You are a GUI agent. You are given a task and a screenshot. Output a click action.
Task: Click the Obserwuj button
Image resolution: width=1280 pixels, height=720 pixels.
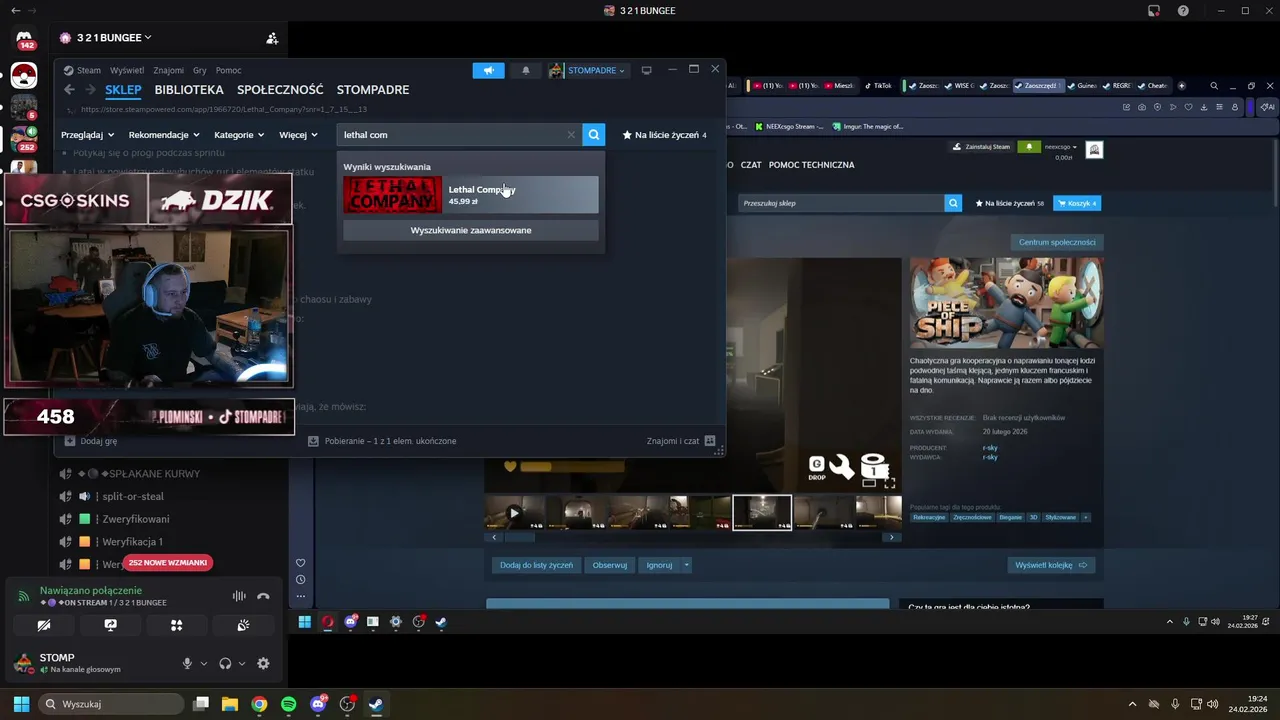609,565
